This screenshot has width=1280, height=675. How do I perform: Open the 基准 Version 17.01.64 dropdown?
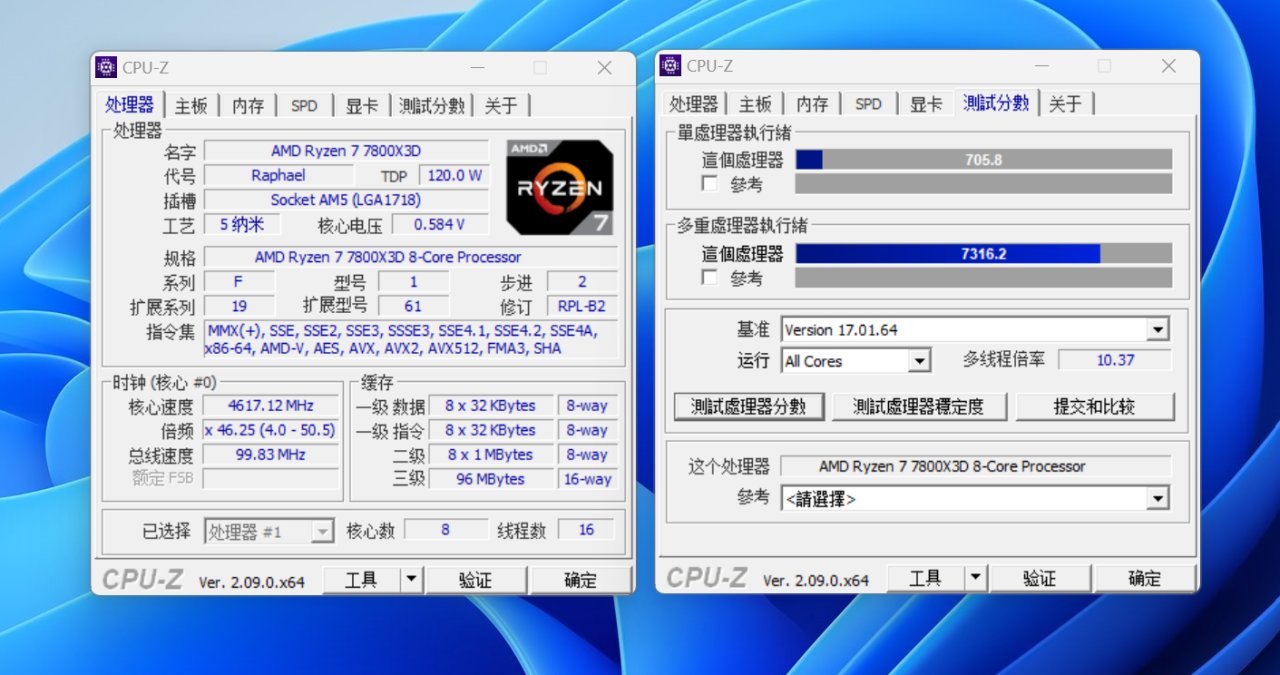tap(1158, 330)
